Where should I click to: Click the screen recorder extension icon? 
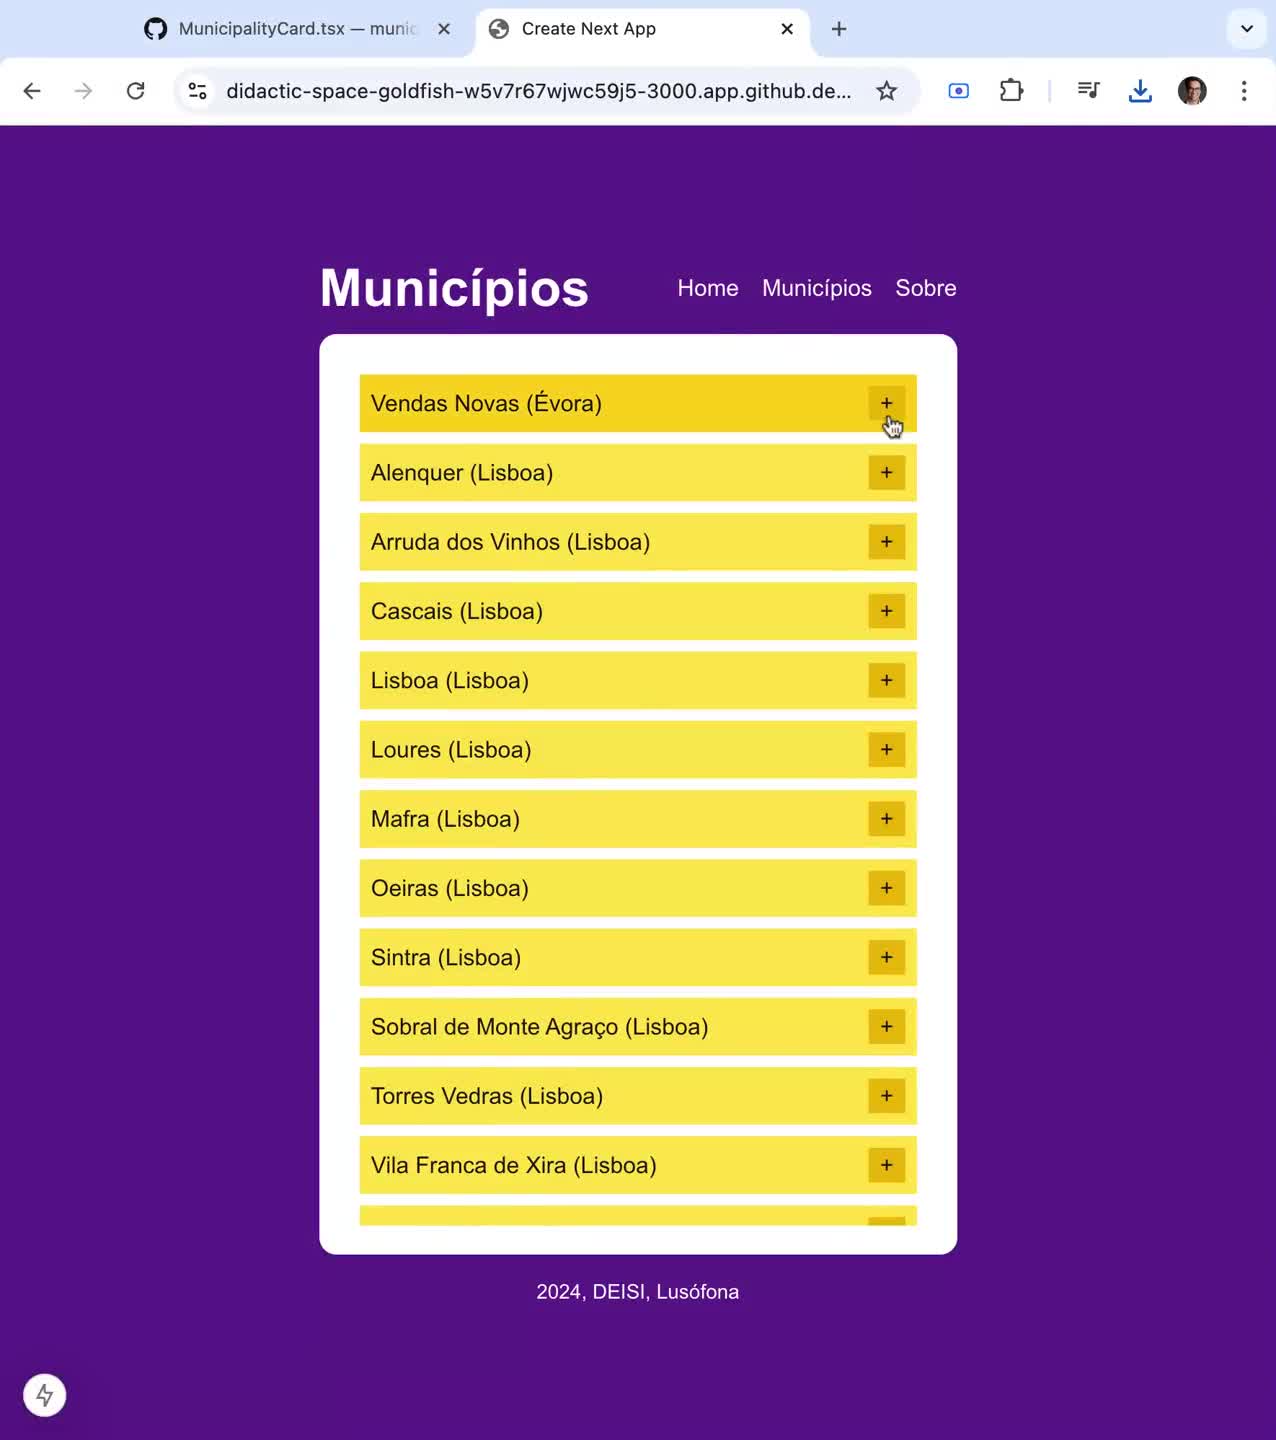(958, 91)
